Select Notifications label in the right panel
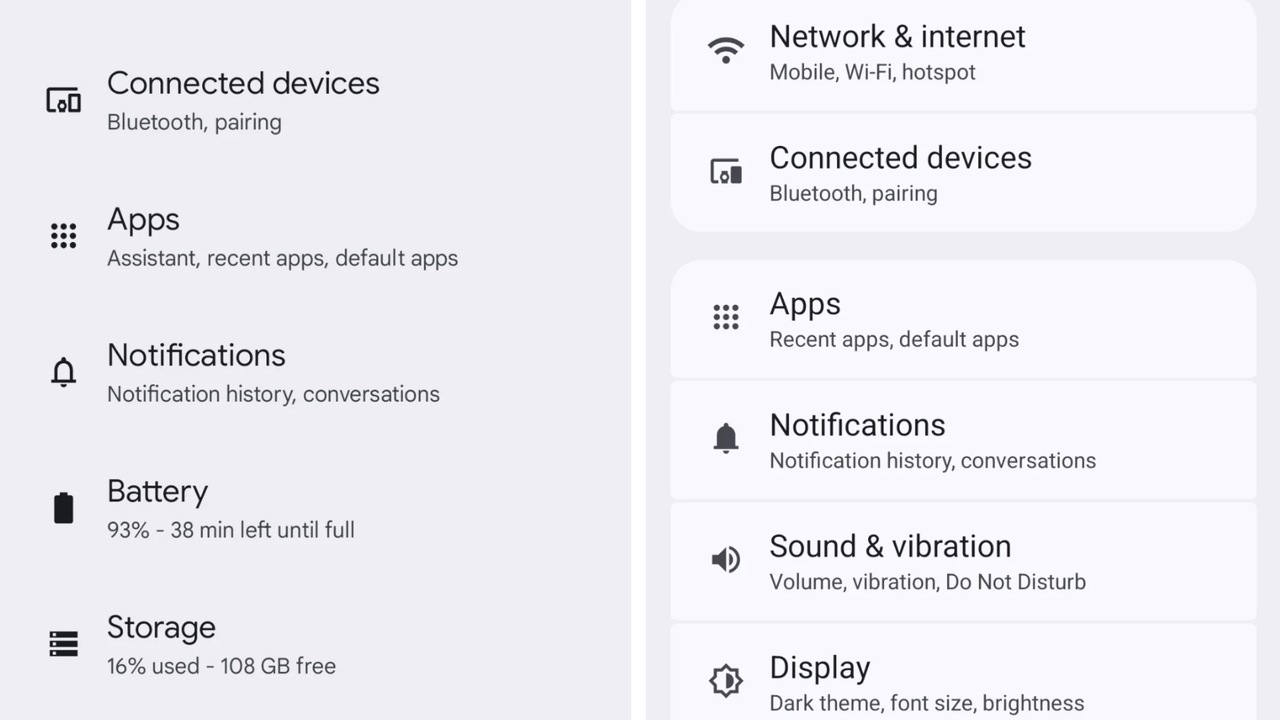This screenshot has height=720, width=1280. [x=857, y=425]
